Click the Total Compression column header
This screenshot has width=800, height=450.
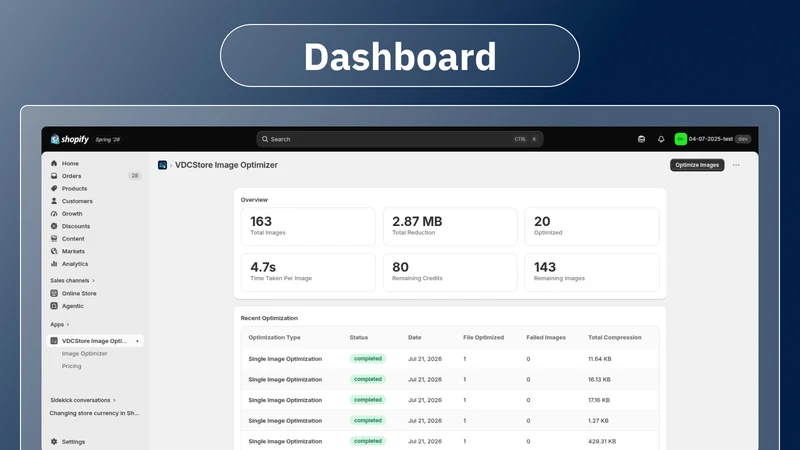(x=615, y=337)
